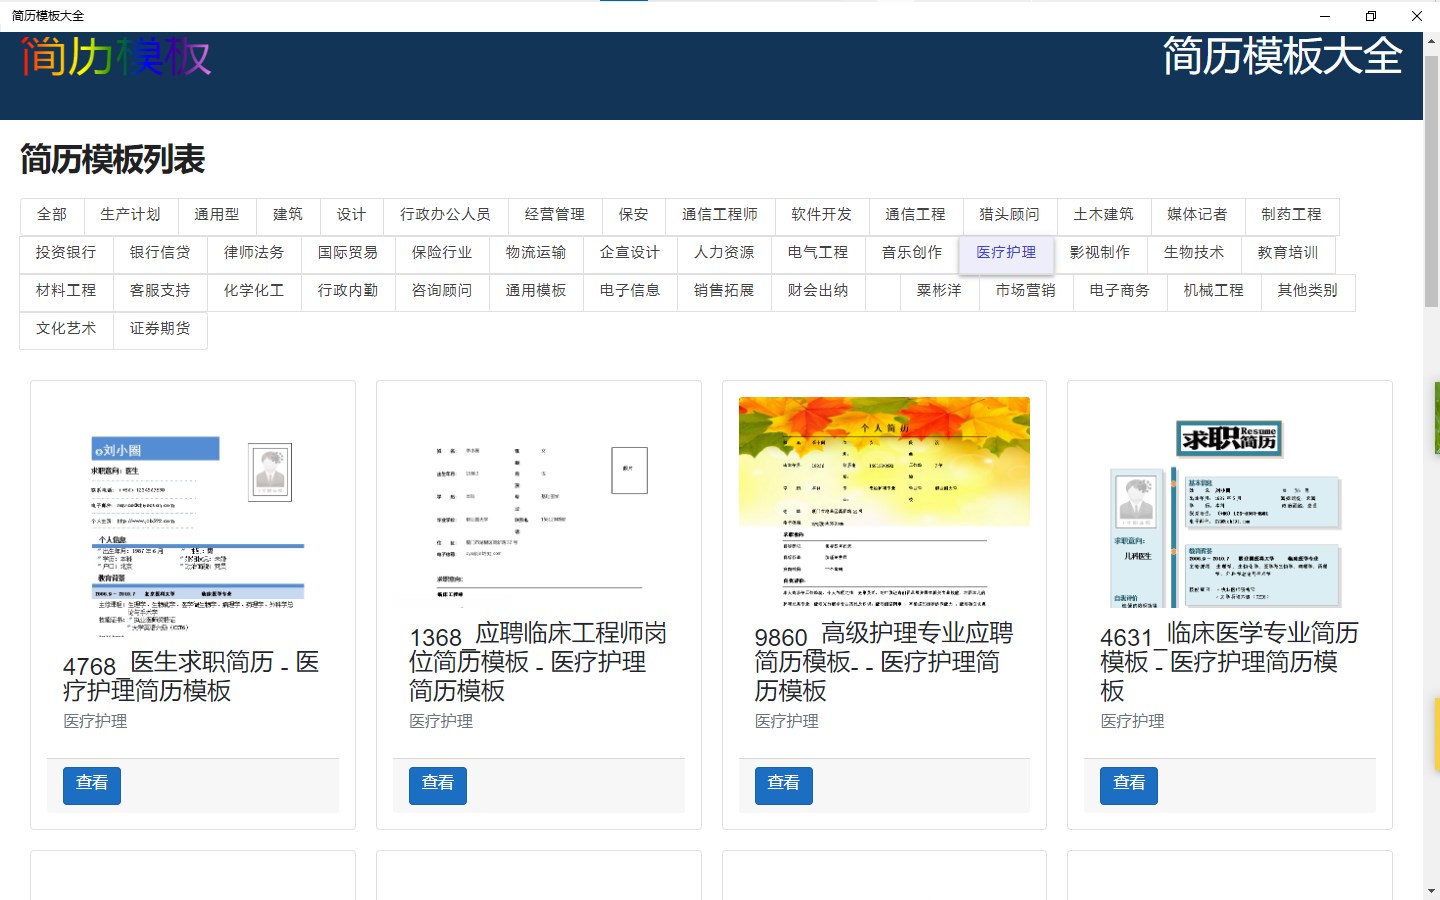Select the 电子商务 category tab

(x=1119, y=291)
